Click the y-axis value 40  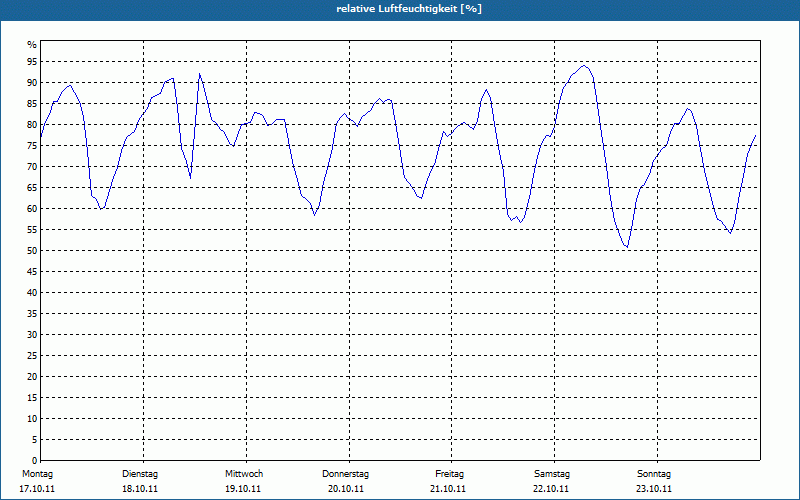pyautogui.click(x=32, y=293)
